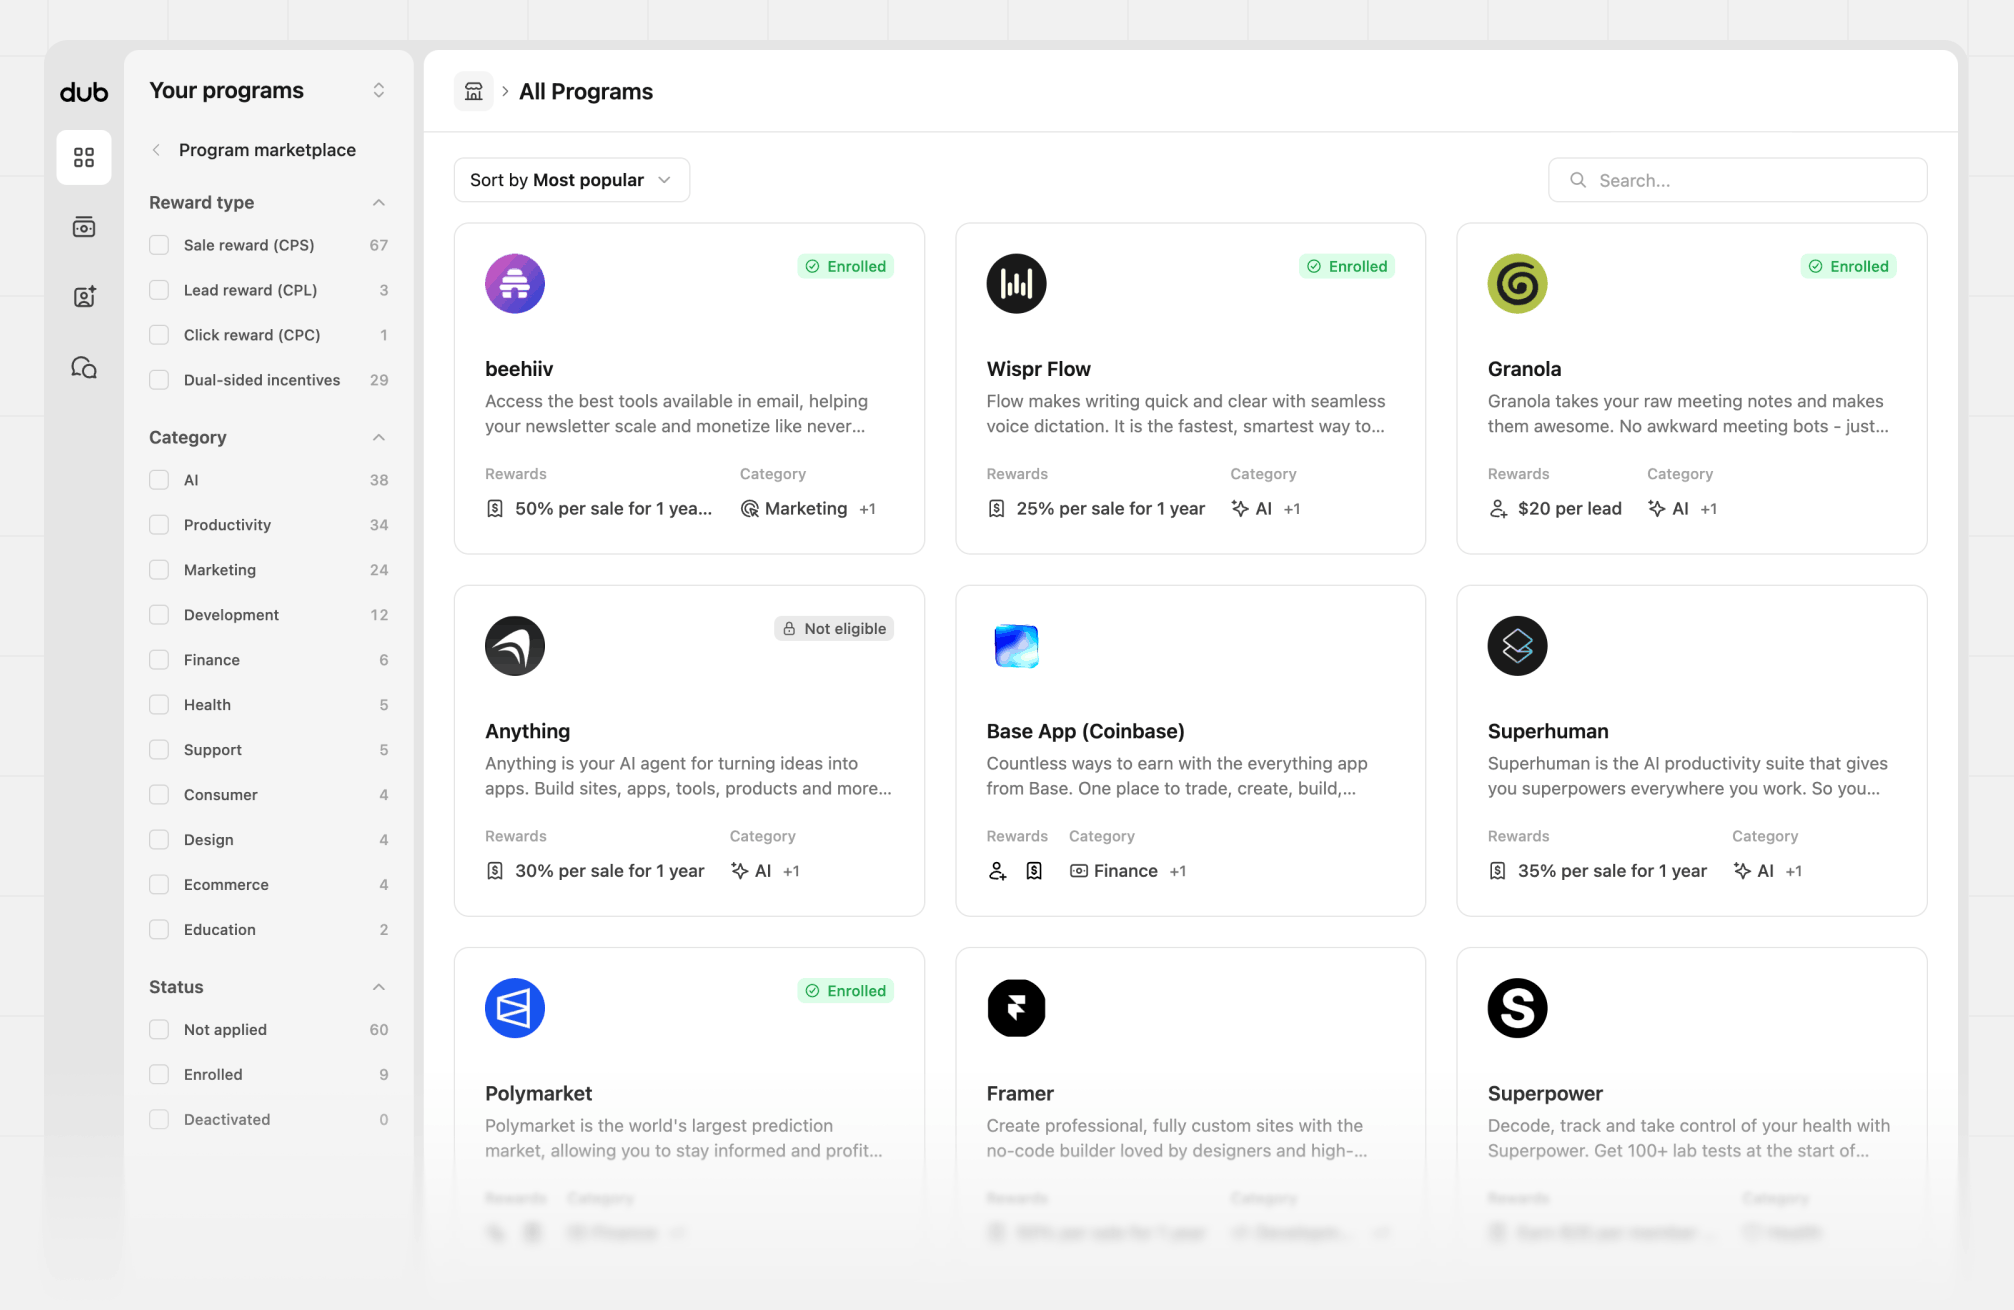Click the Enrolled badge on Polymarket card

coord(846,990)
